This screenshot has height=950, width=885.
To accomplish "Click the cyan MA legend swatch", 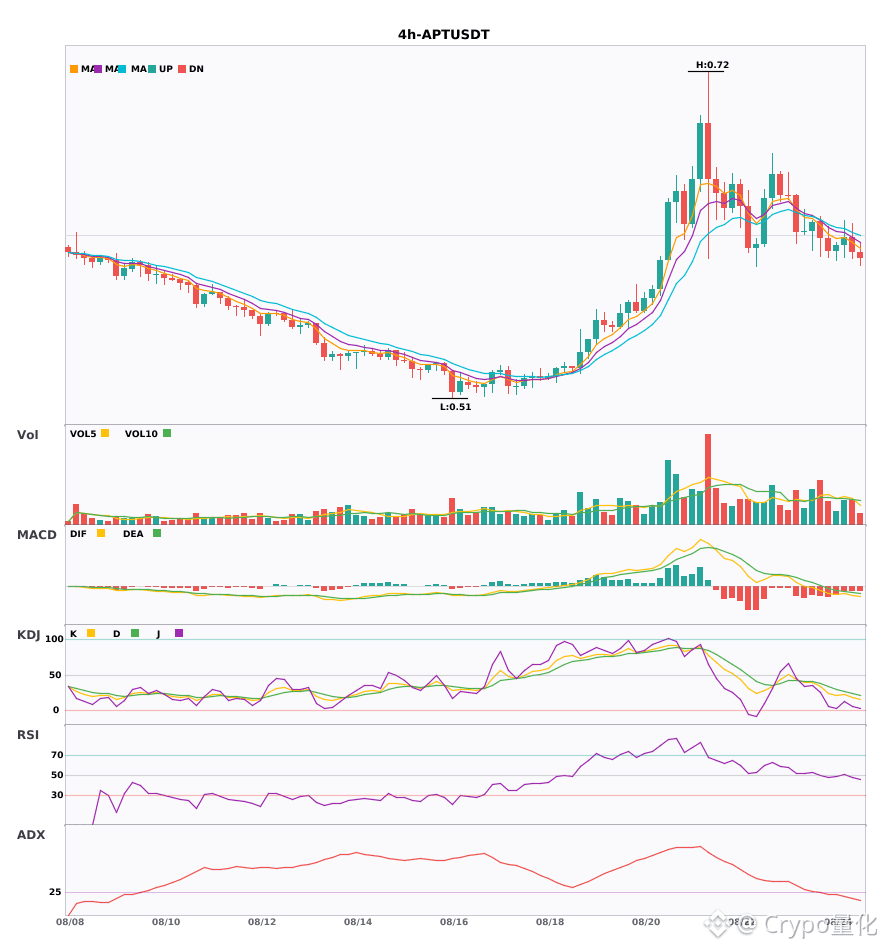I will pos(122,69).
